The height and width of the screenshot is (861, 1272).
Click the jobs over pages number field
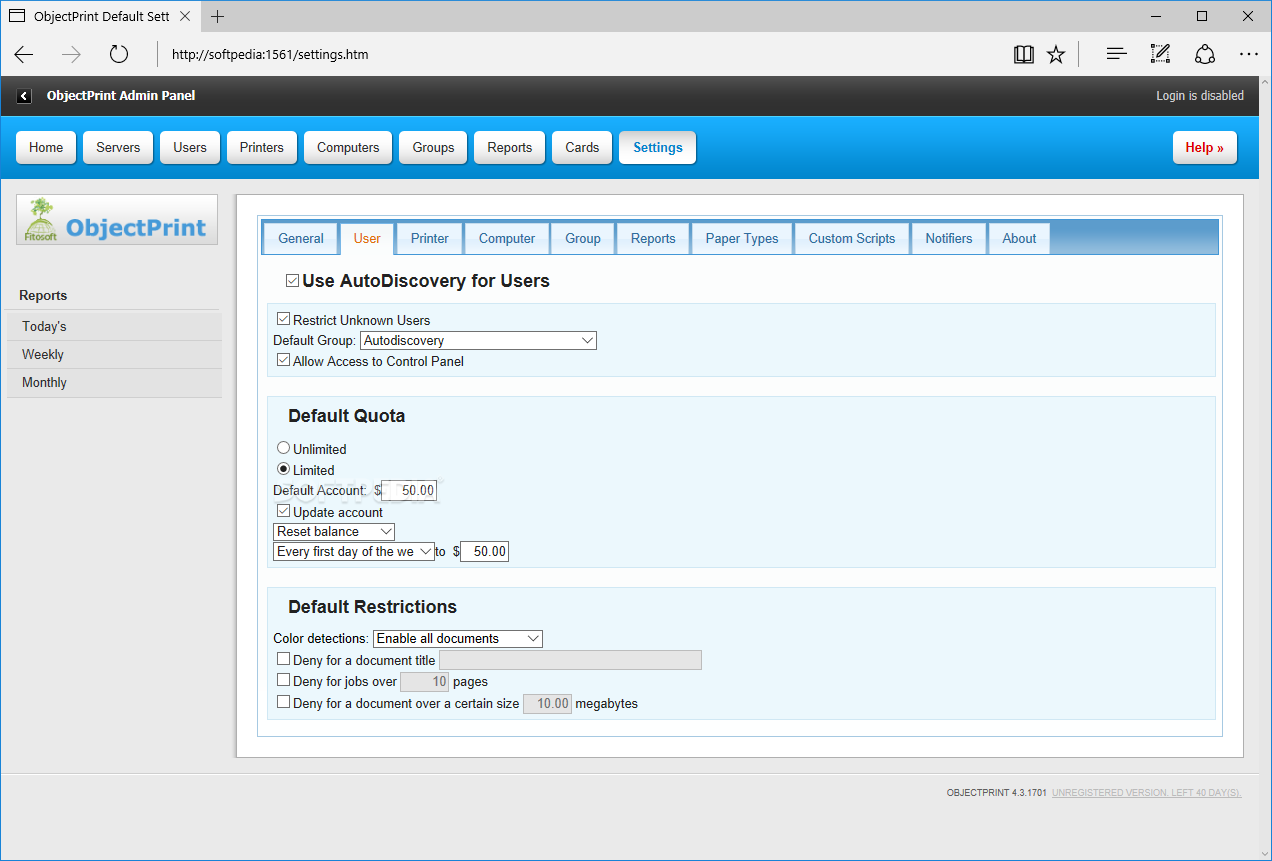pos(425,682)
